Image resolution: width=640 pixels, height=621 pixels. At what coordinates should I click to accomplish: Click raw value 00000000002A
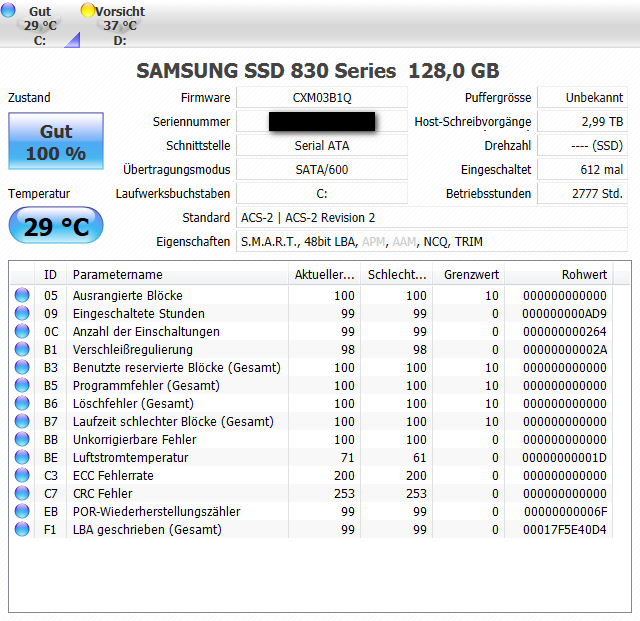[x=565, y=349]
